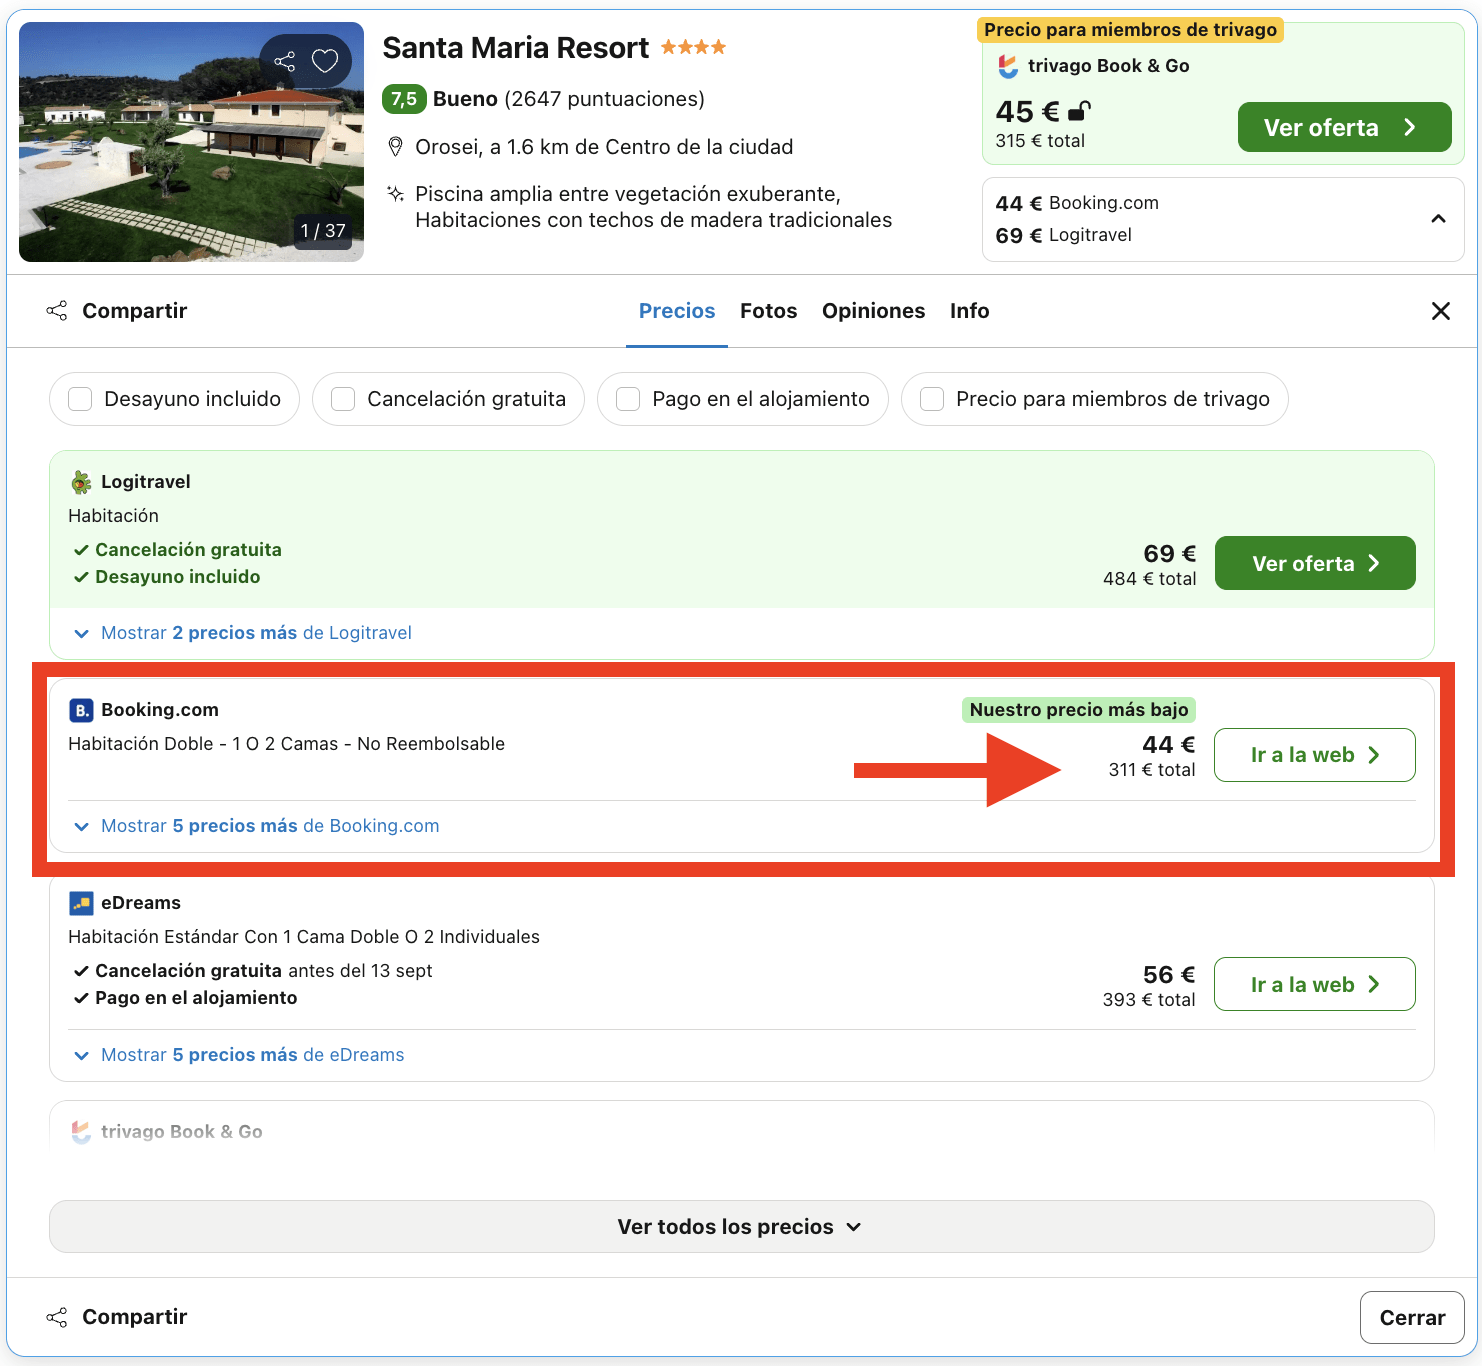This screenshot has width=1482, height=1366.
Task: Open the Opiniones tab
Action: click(873, 310)
